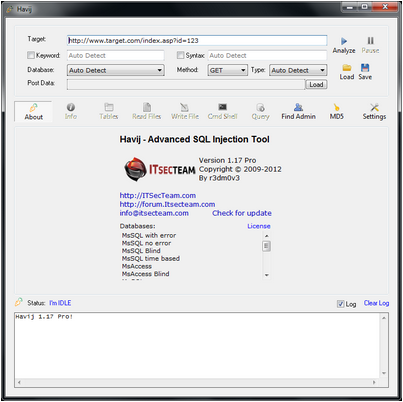Click the Save floppy disk icon
Image resolution: width=403 pixels, height=402 pixels.
tap(365, 68)
